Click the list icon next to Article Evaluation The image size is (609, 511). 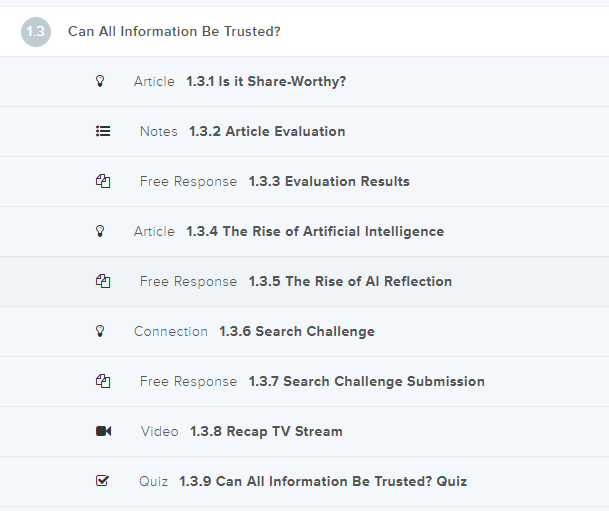point(103,131)
